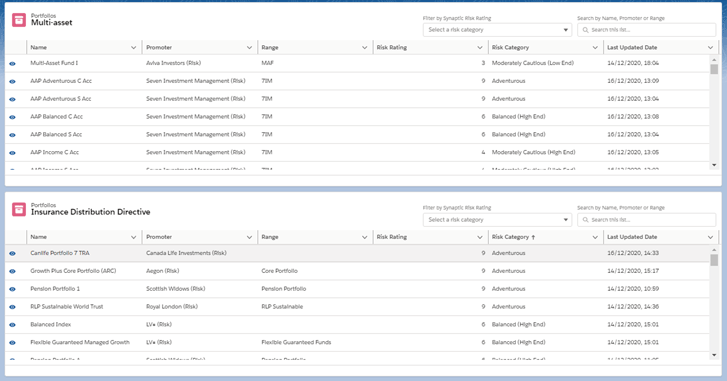This screenshot has height=381, width=727.
Task: Click eye icon for Balanced Index row
Action: (x=13, y=325)
